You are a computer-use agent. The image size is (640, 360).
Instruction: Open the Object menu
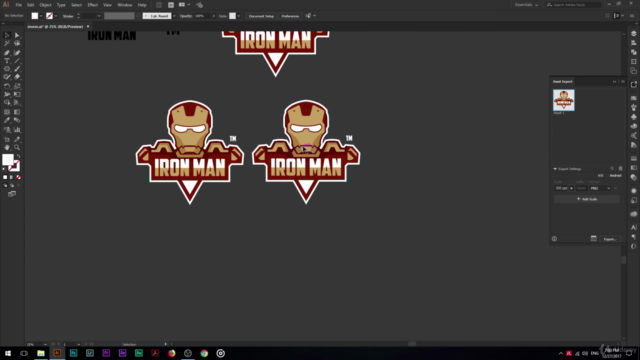coord(45,5)
